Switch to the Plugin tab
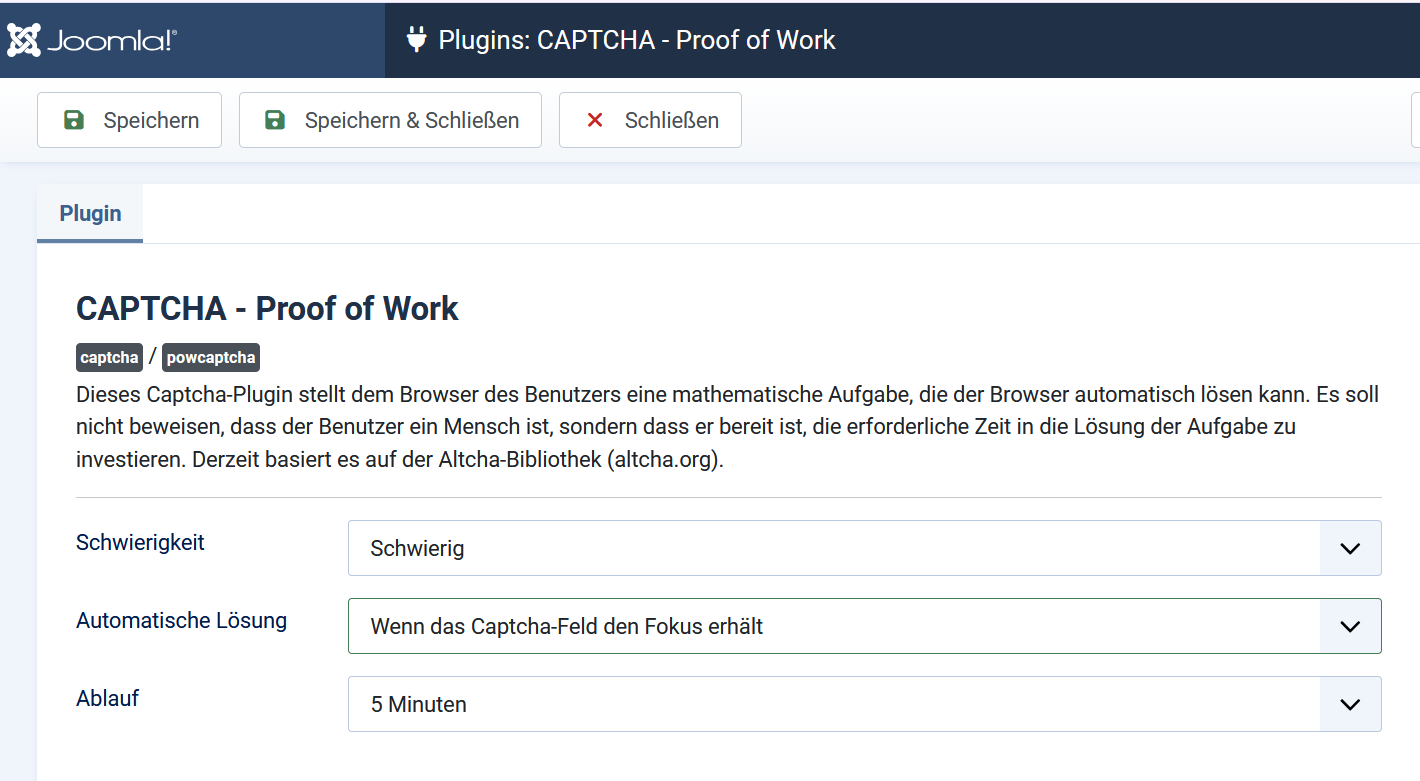This screenshot has height=781, width=1420. (90, 213)
